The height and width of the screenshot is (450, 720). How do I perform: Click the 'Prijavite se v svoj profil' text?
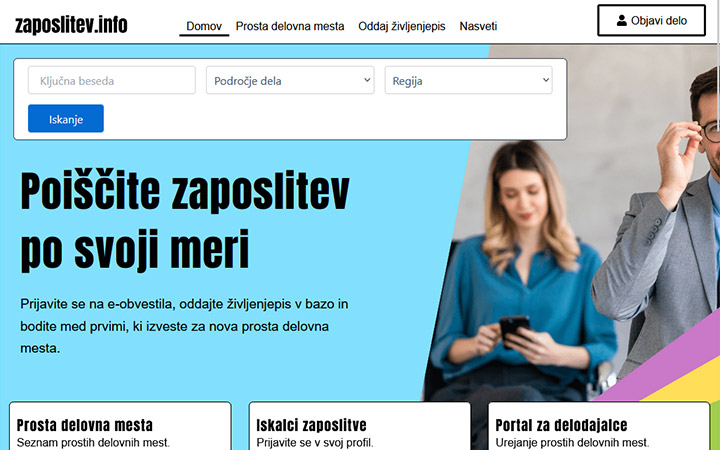coord(315,442)
